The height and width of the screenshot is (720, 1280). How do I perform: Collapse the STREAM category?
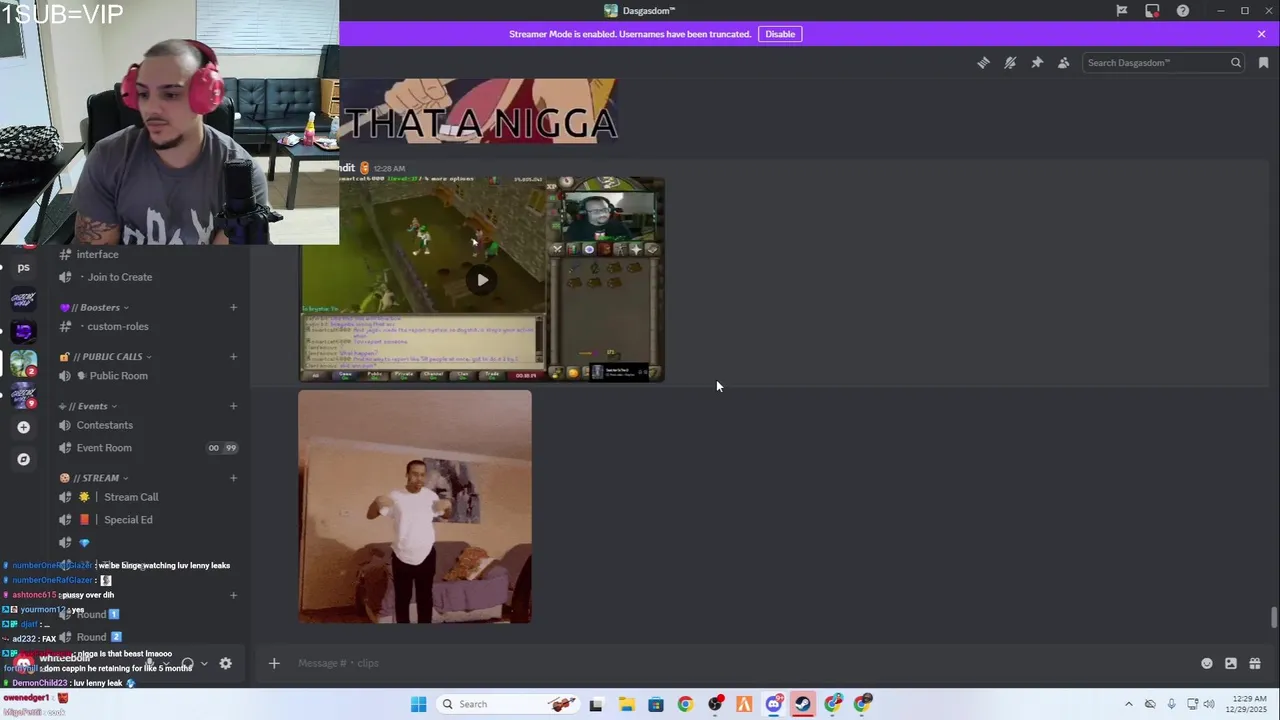click(x=94, y=478)
